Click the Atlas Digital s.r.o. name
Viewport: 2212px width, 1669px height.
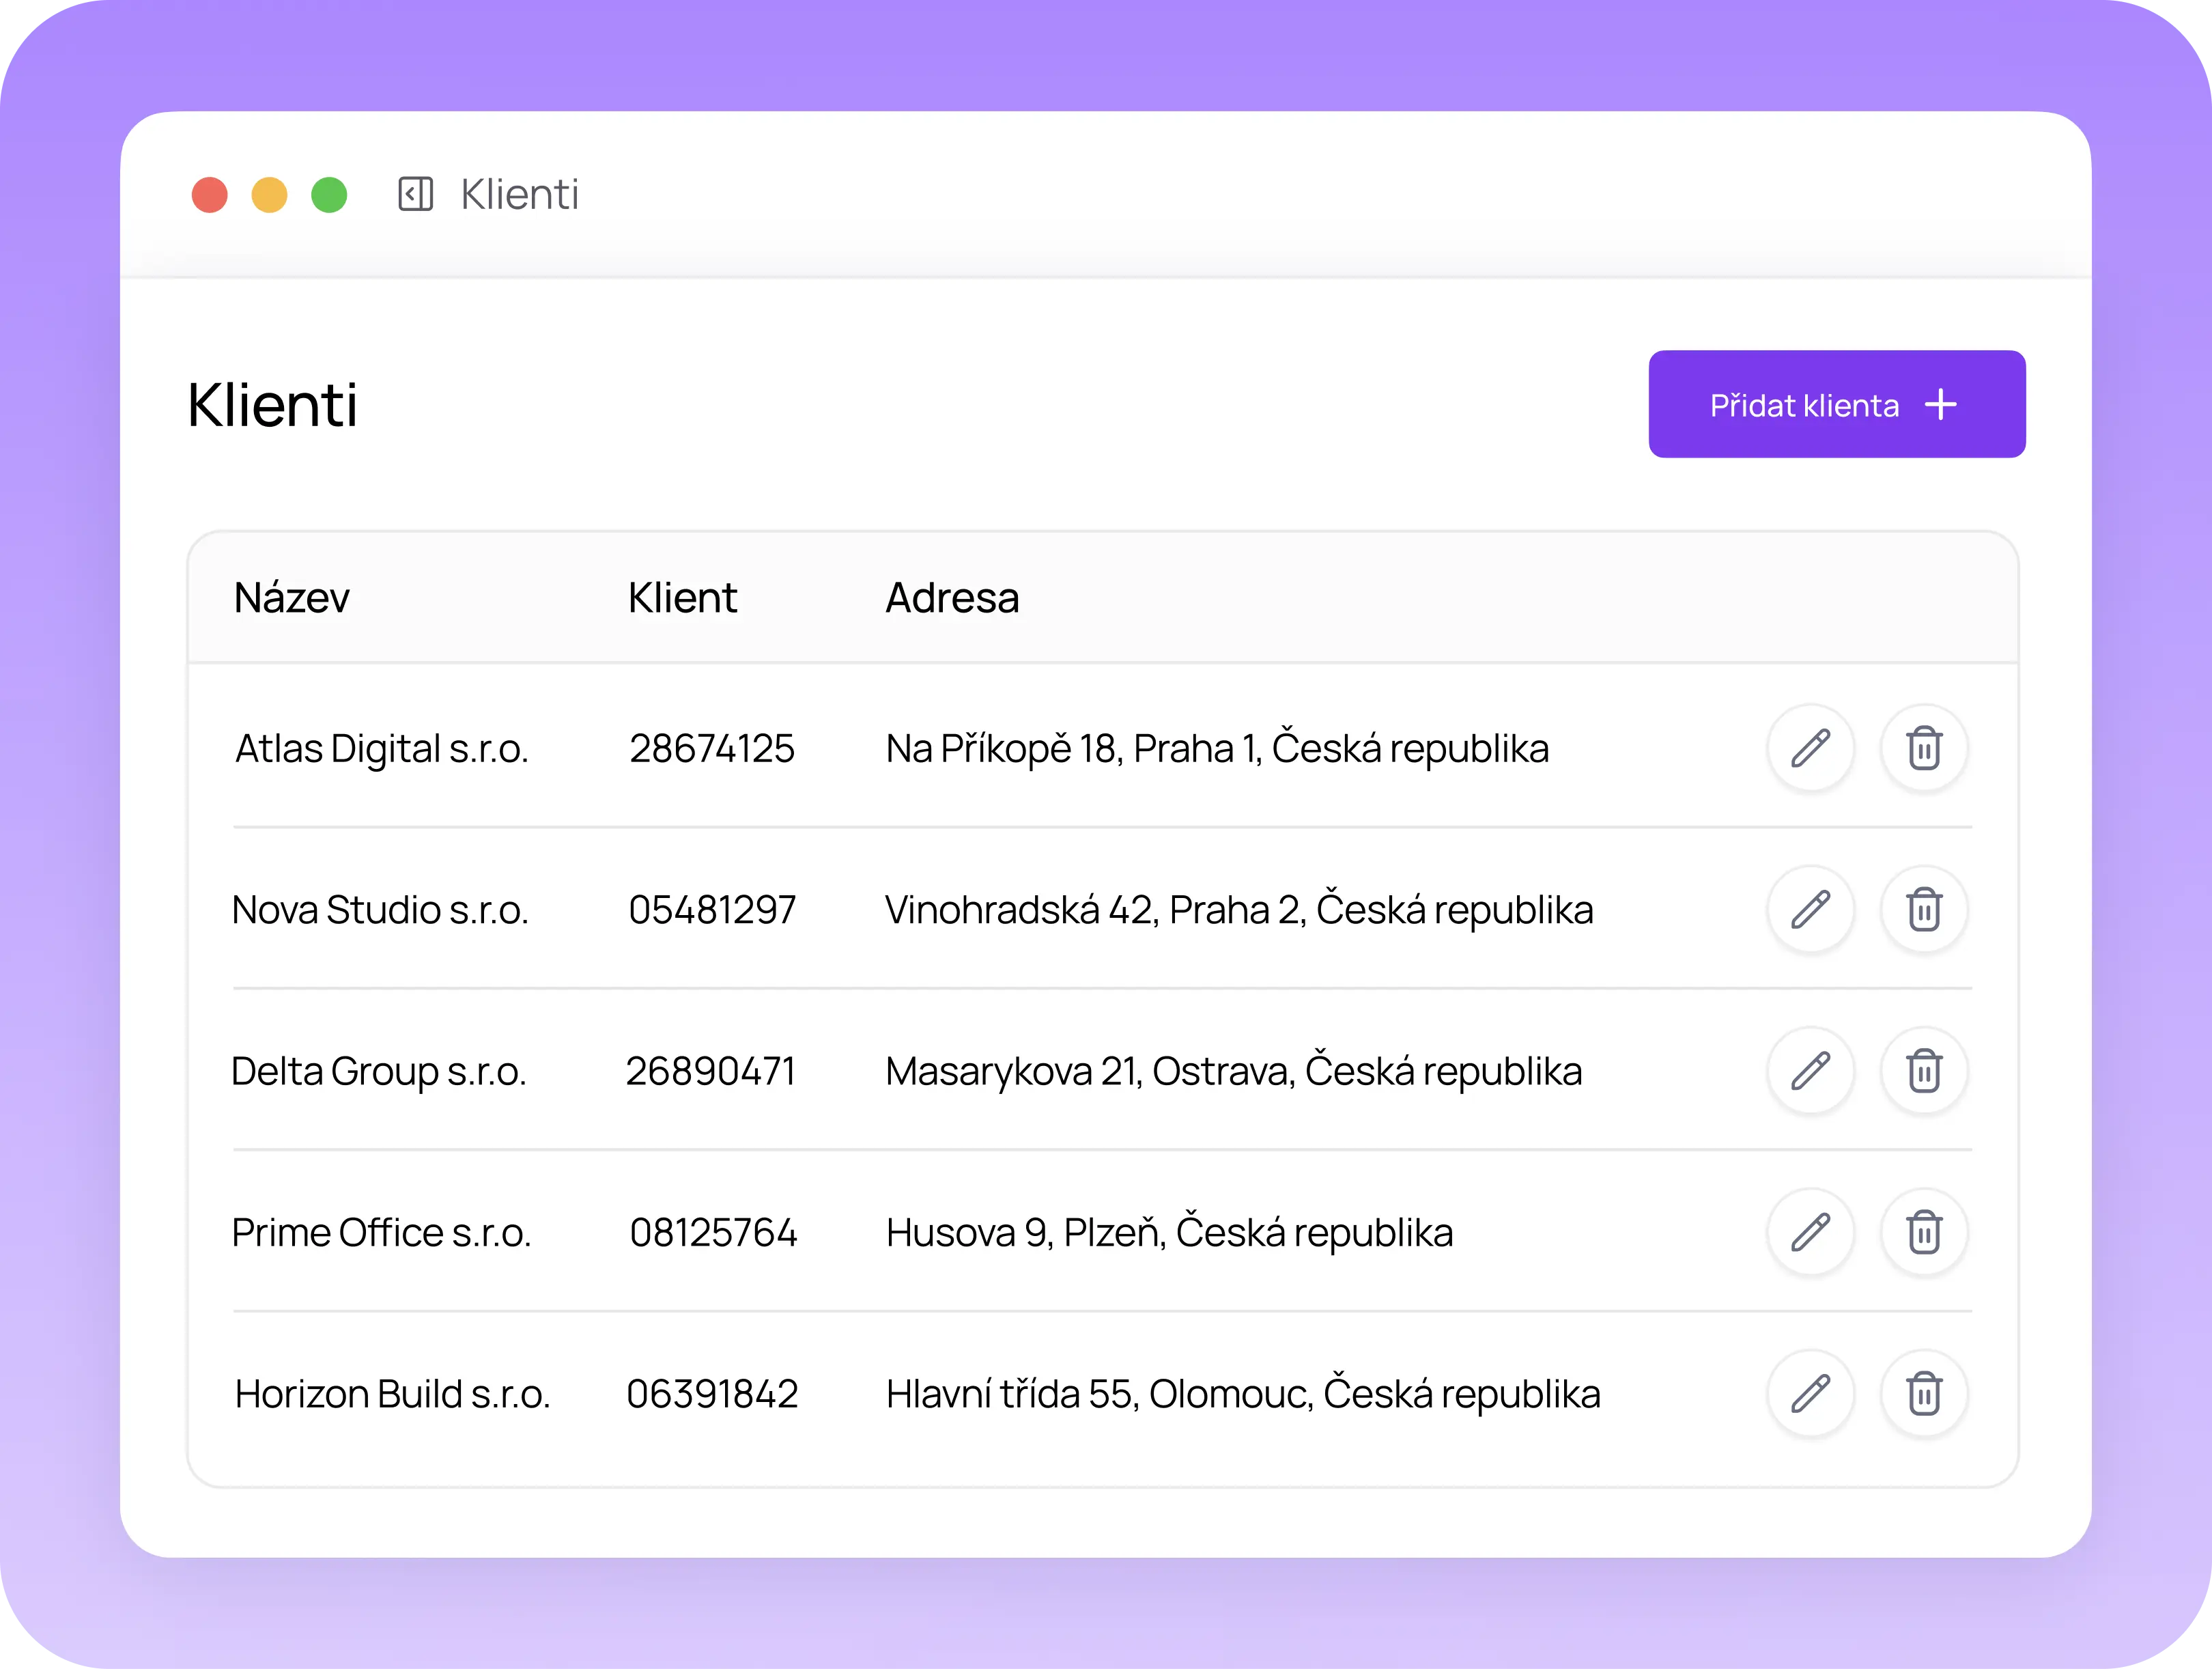[x=381, y=749]
